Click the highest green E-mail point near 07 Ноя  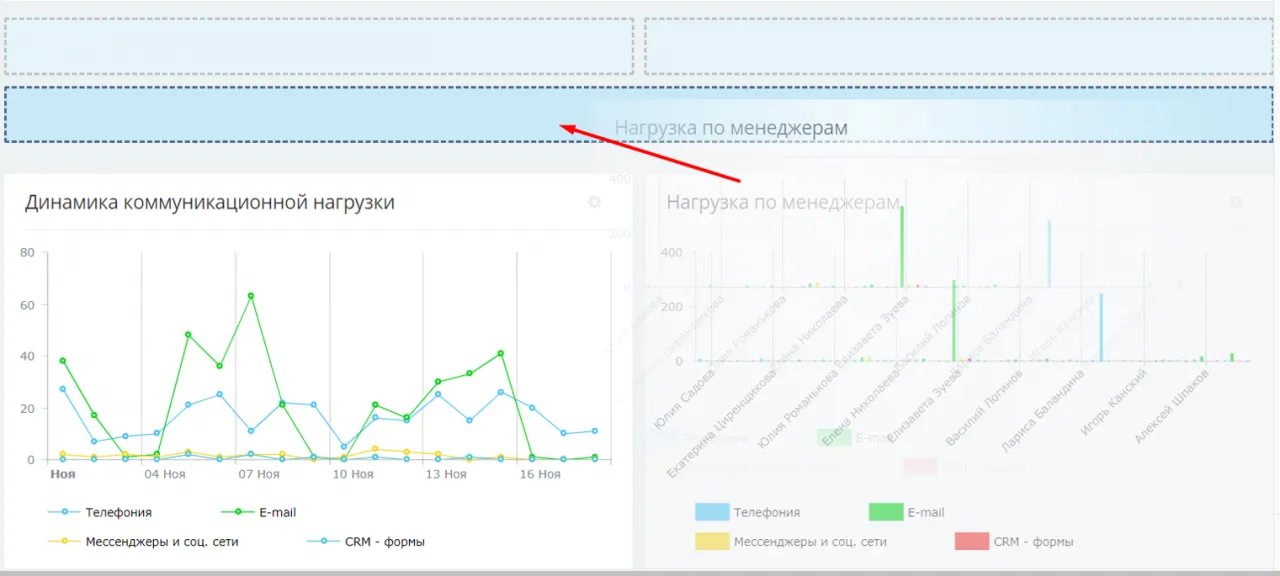(x=250, y=296)
